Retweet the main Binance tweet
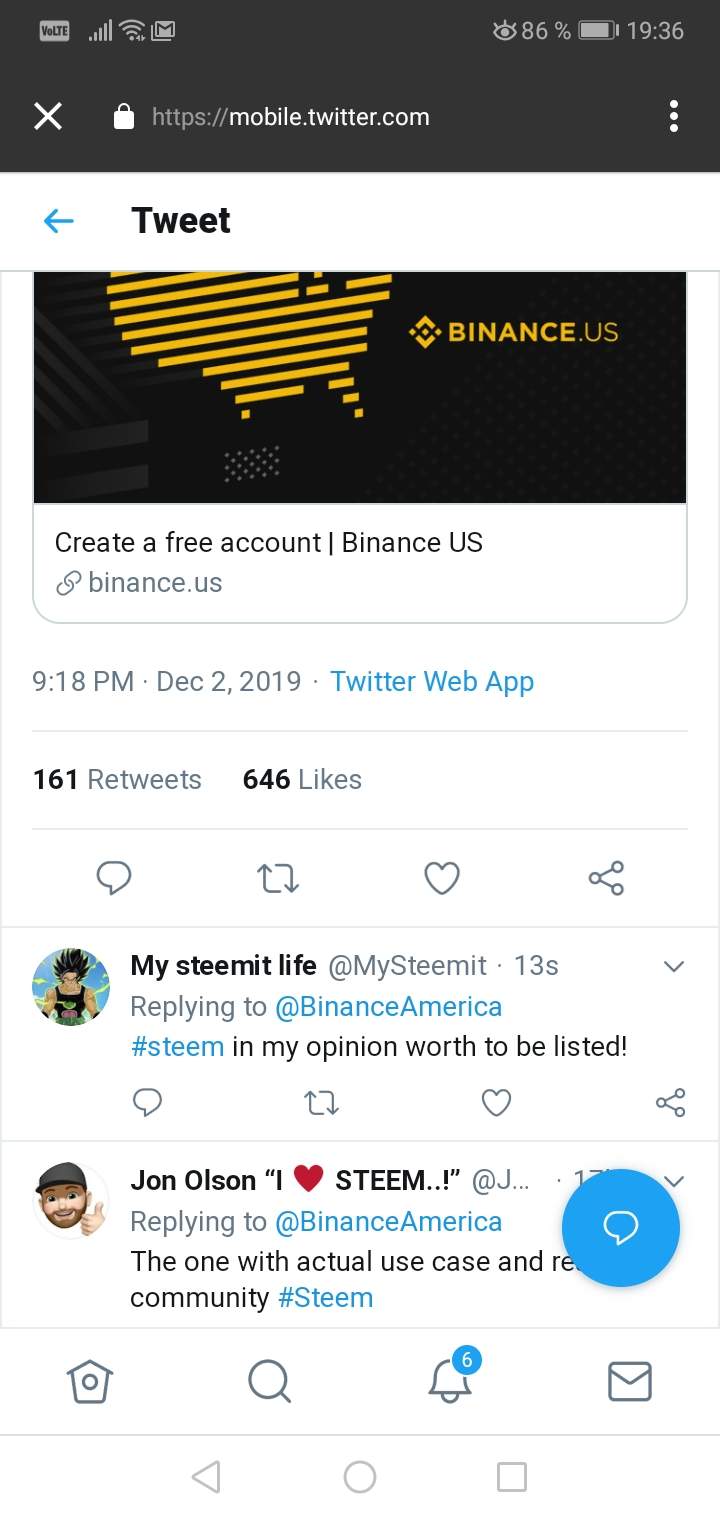The image size is (720, 1520). coord(278,878)
